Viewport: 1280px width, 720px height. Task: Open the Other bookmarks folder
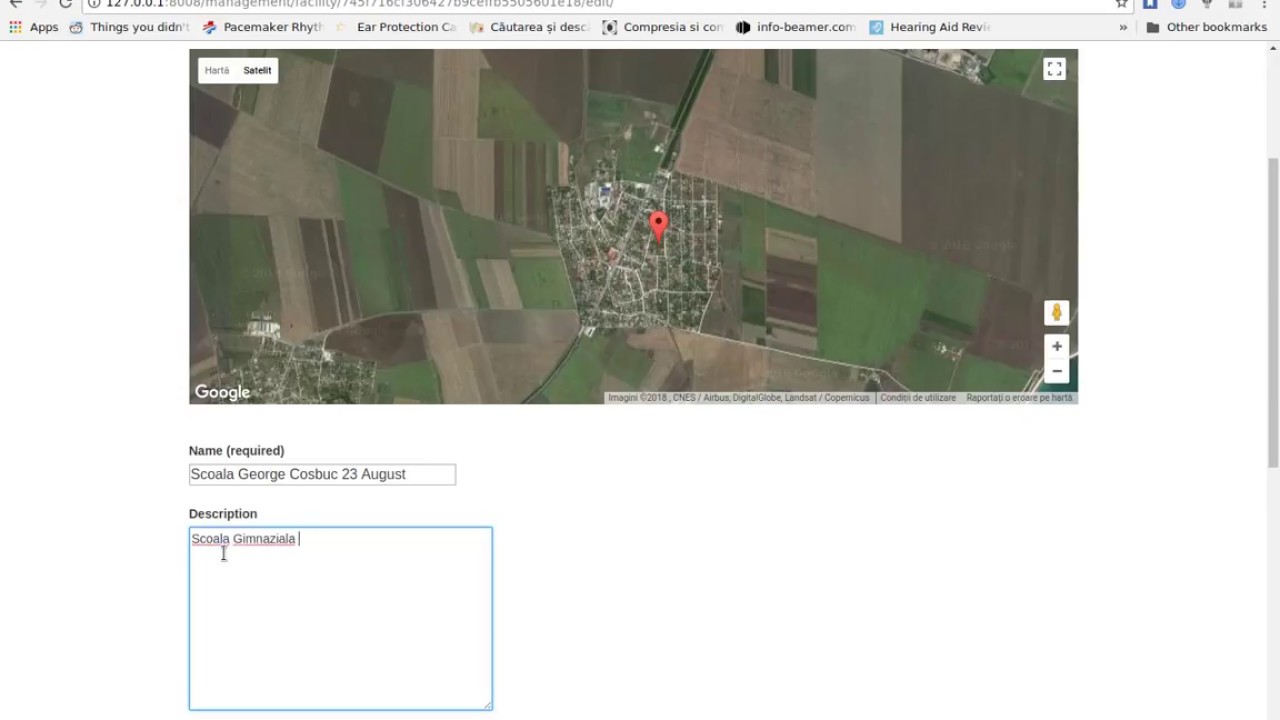point(1206,27)
